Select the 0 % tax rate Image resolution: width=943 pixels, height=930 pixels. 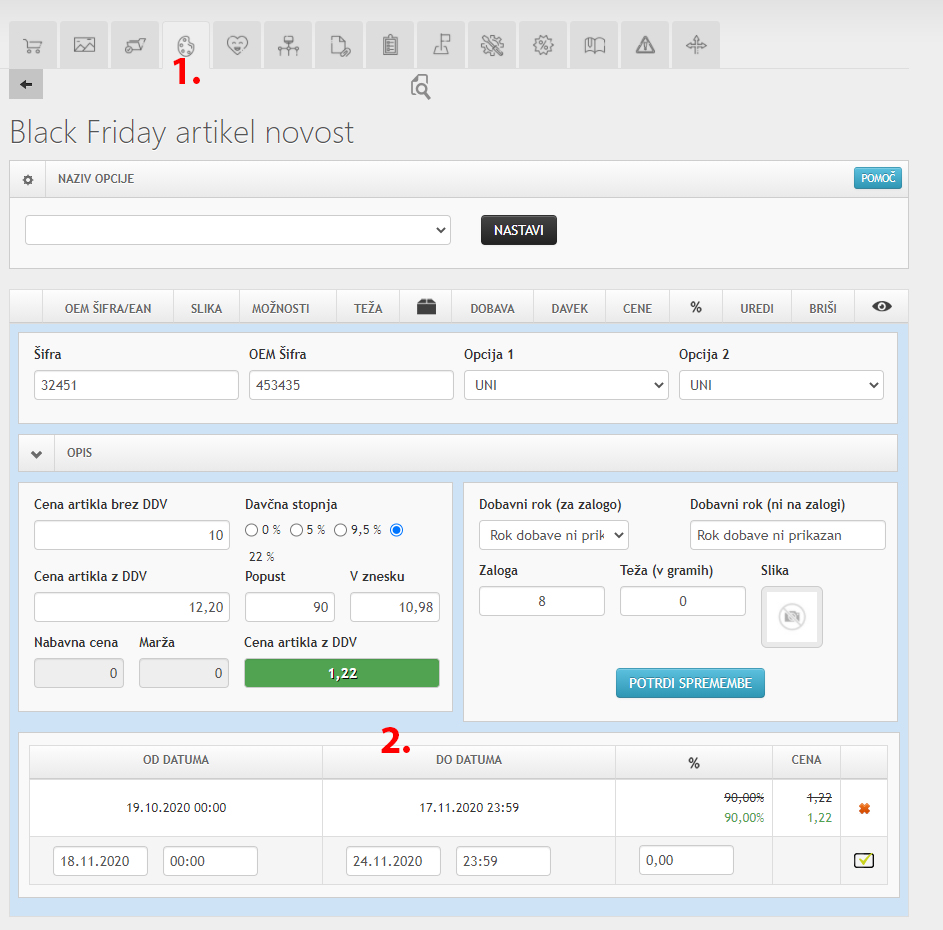251,530
